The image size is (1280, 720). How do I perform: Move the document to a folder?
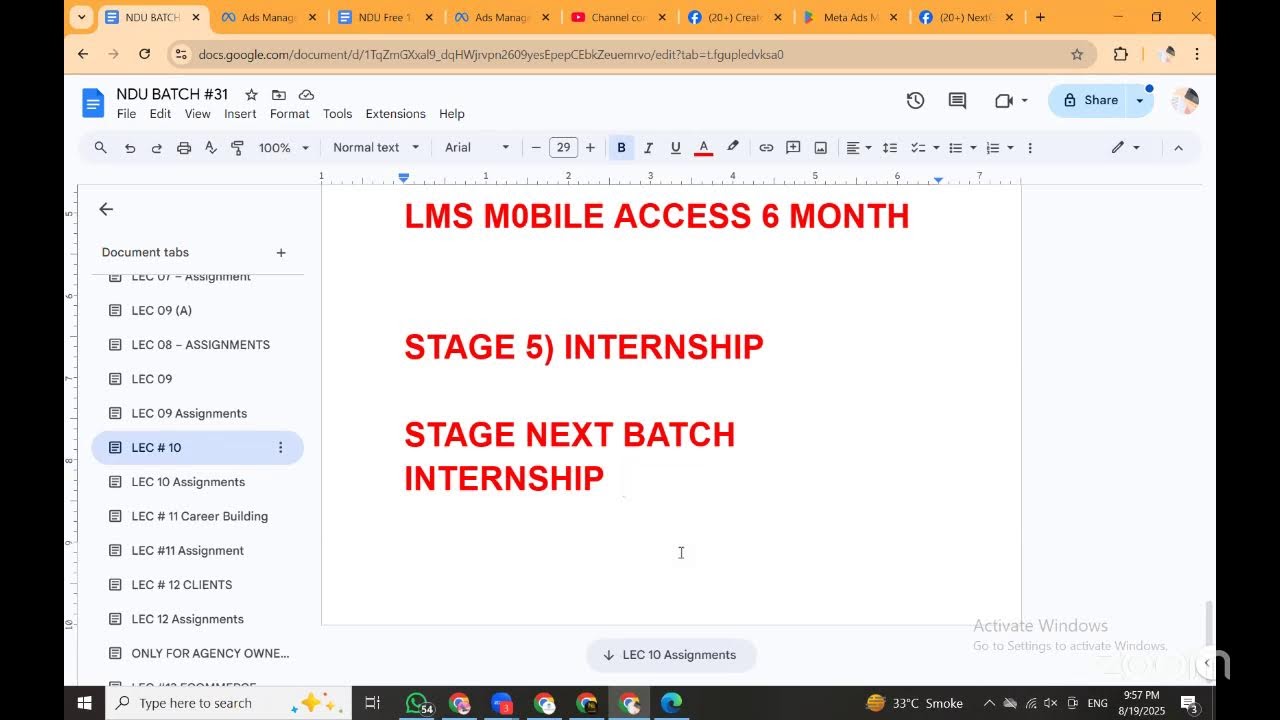[279, 94]
